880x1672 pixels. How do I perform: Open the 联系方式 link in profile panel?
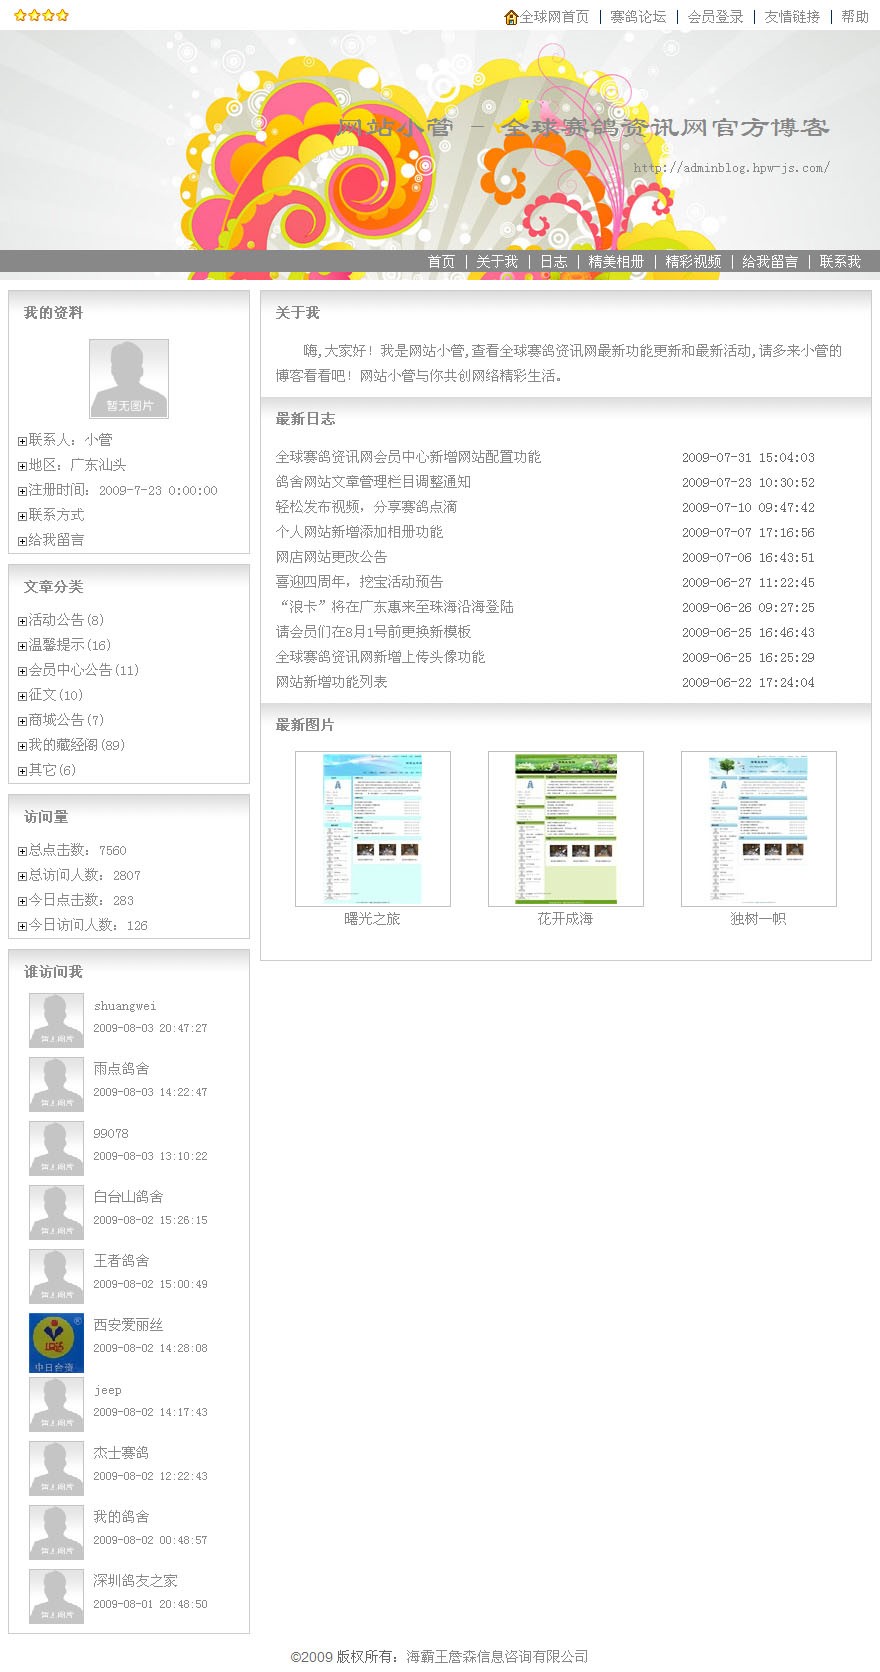coord(56,515)
